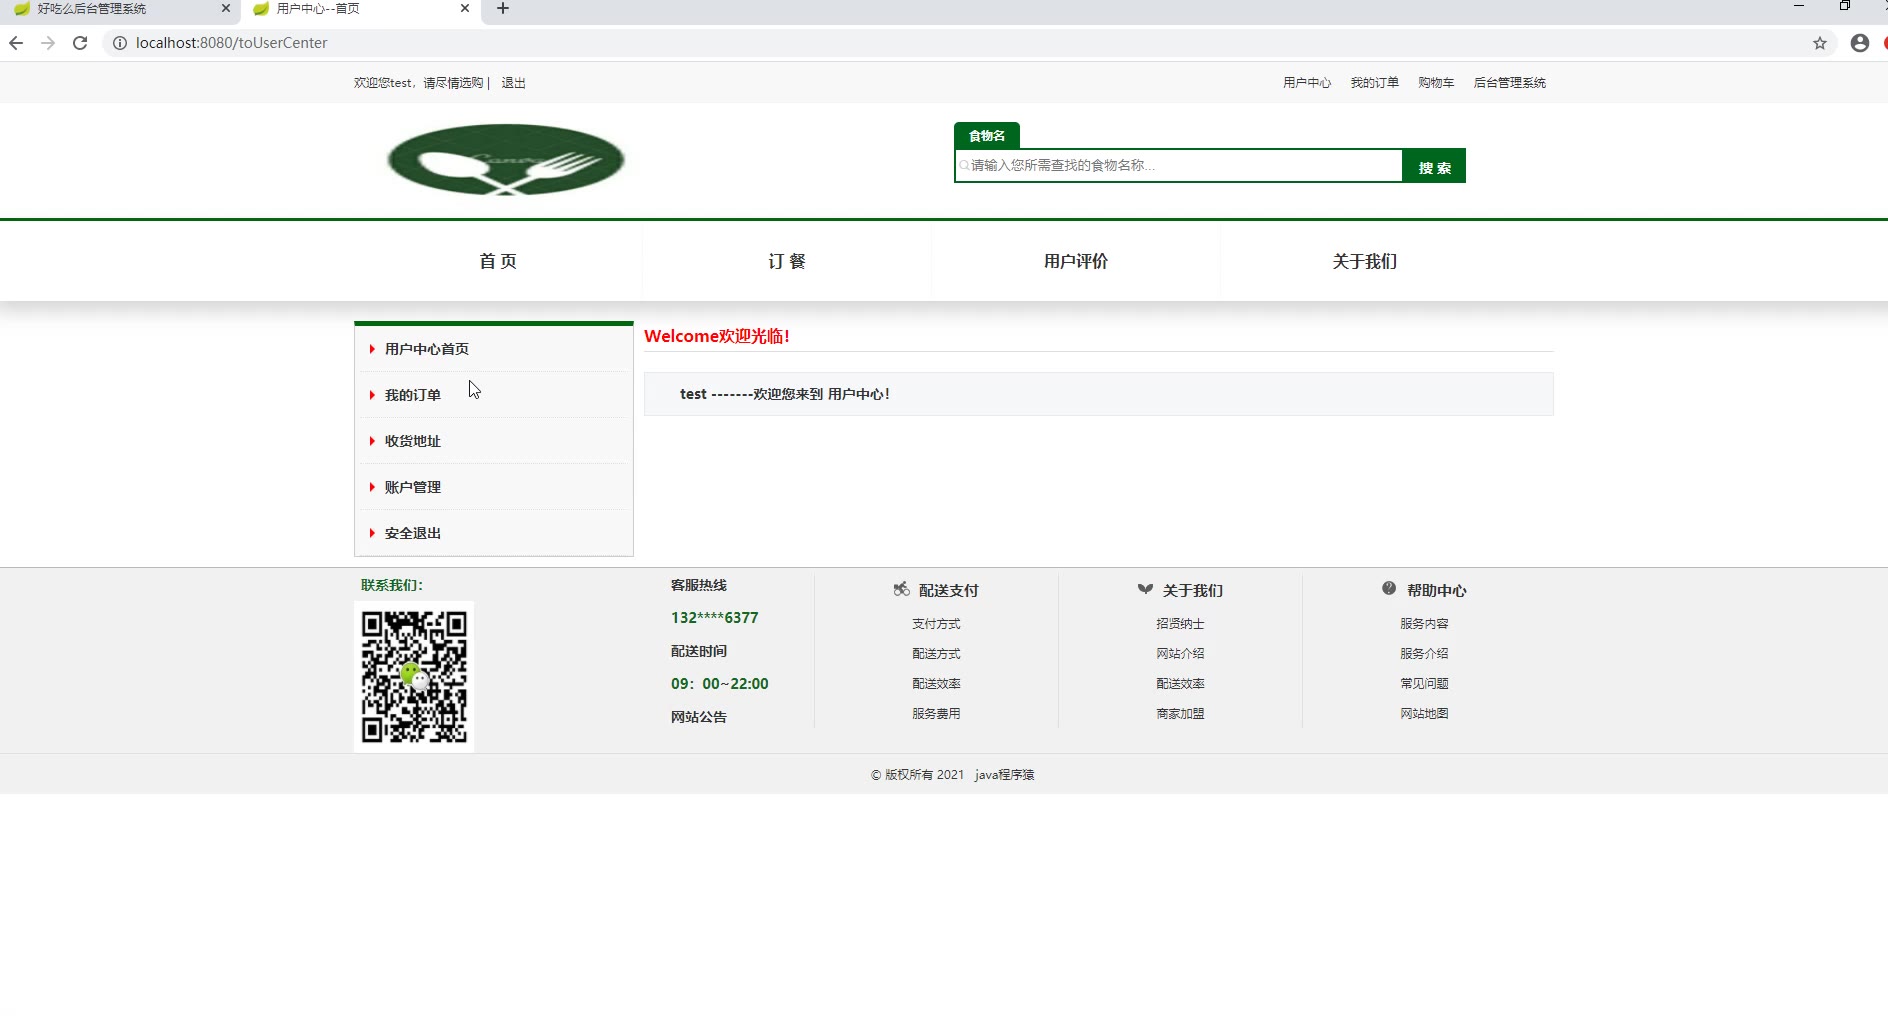
Task: Open a new tab with the plus icon
Action: (x=503, y=9)
